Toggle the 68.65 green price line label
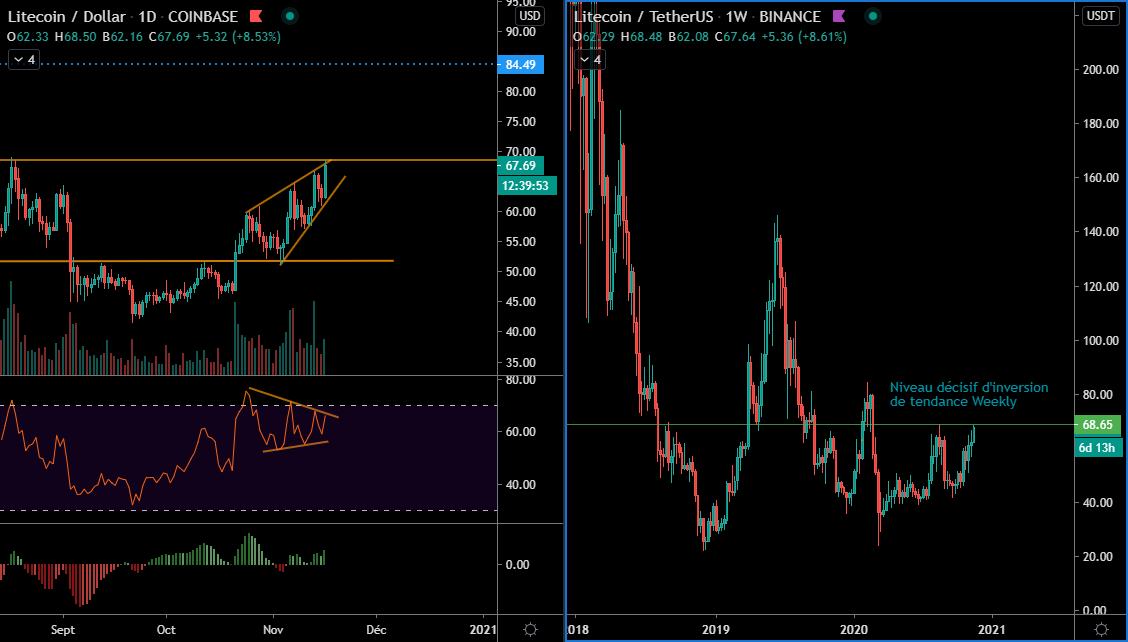1128x642 pixels. pyautogui.click(x=1098, y=425)
